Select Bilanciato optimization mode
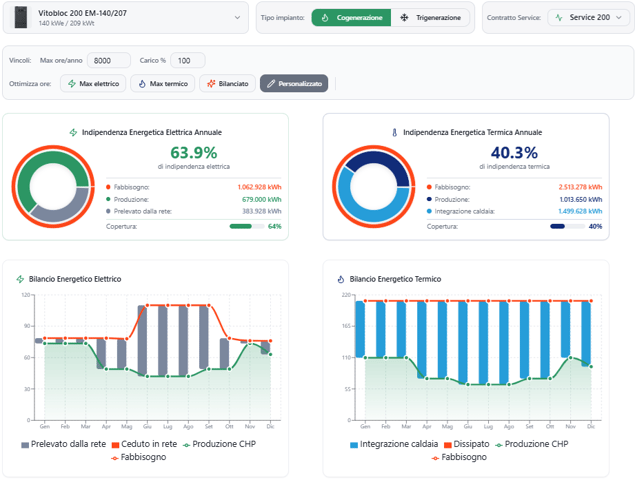Screen dimensions: 635x480 (x=227, y=84)
